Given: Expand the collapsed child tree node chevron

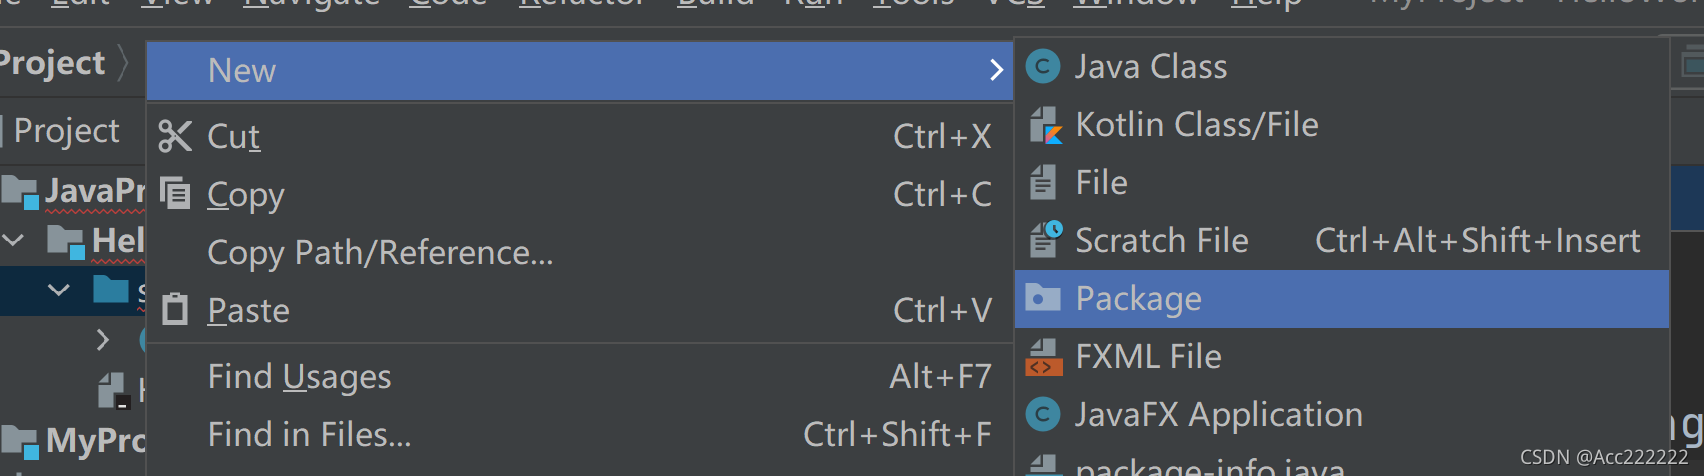Looking at the screenshot, I should 102,340.
